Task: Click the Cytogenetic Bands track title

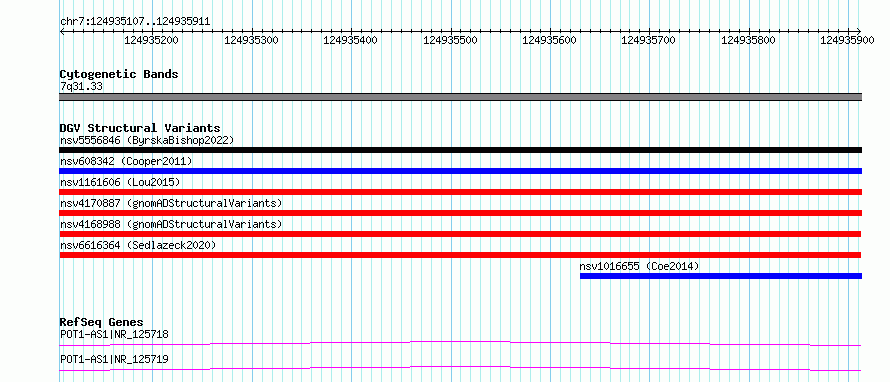Action: pyautogui.click(x=119, y=74)
